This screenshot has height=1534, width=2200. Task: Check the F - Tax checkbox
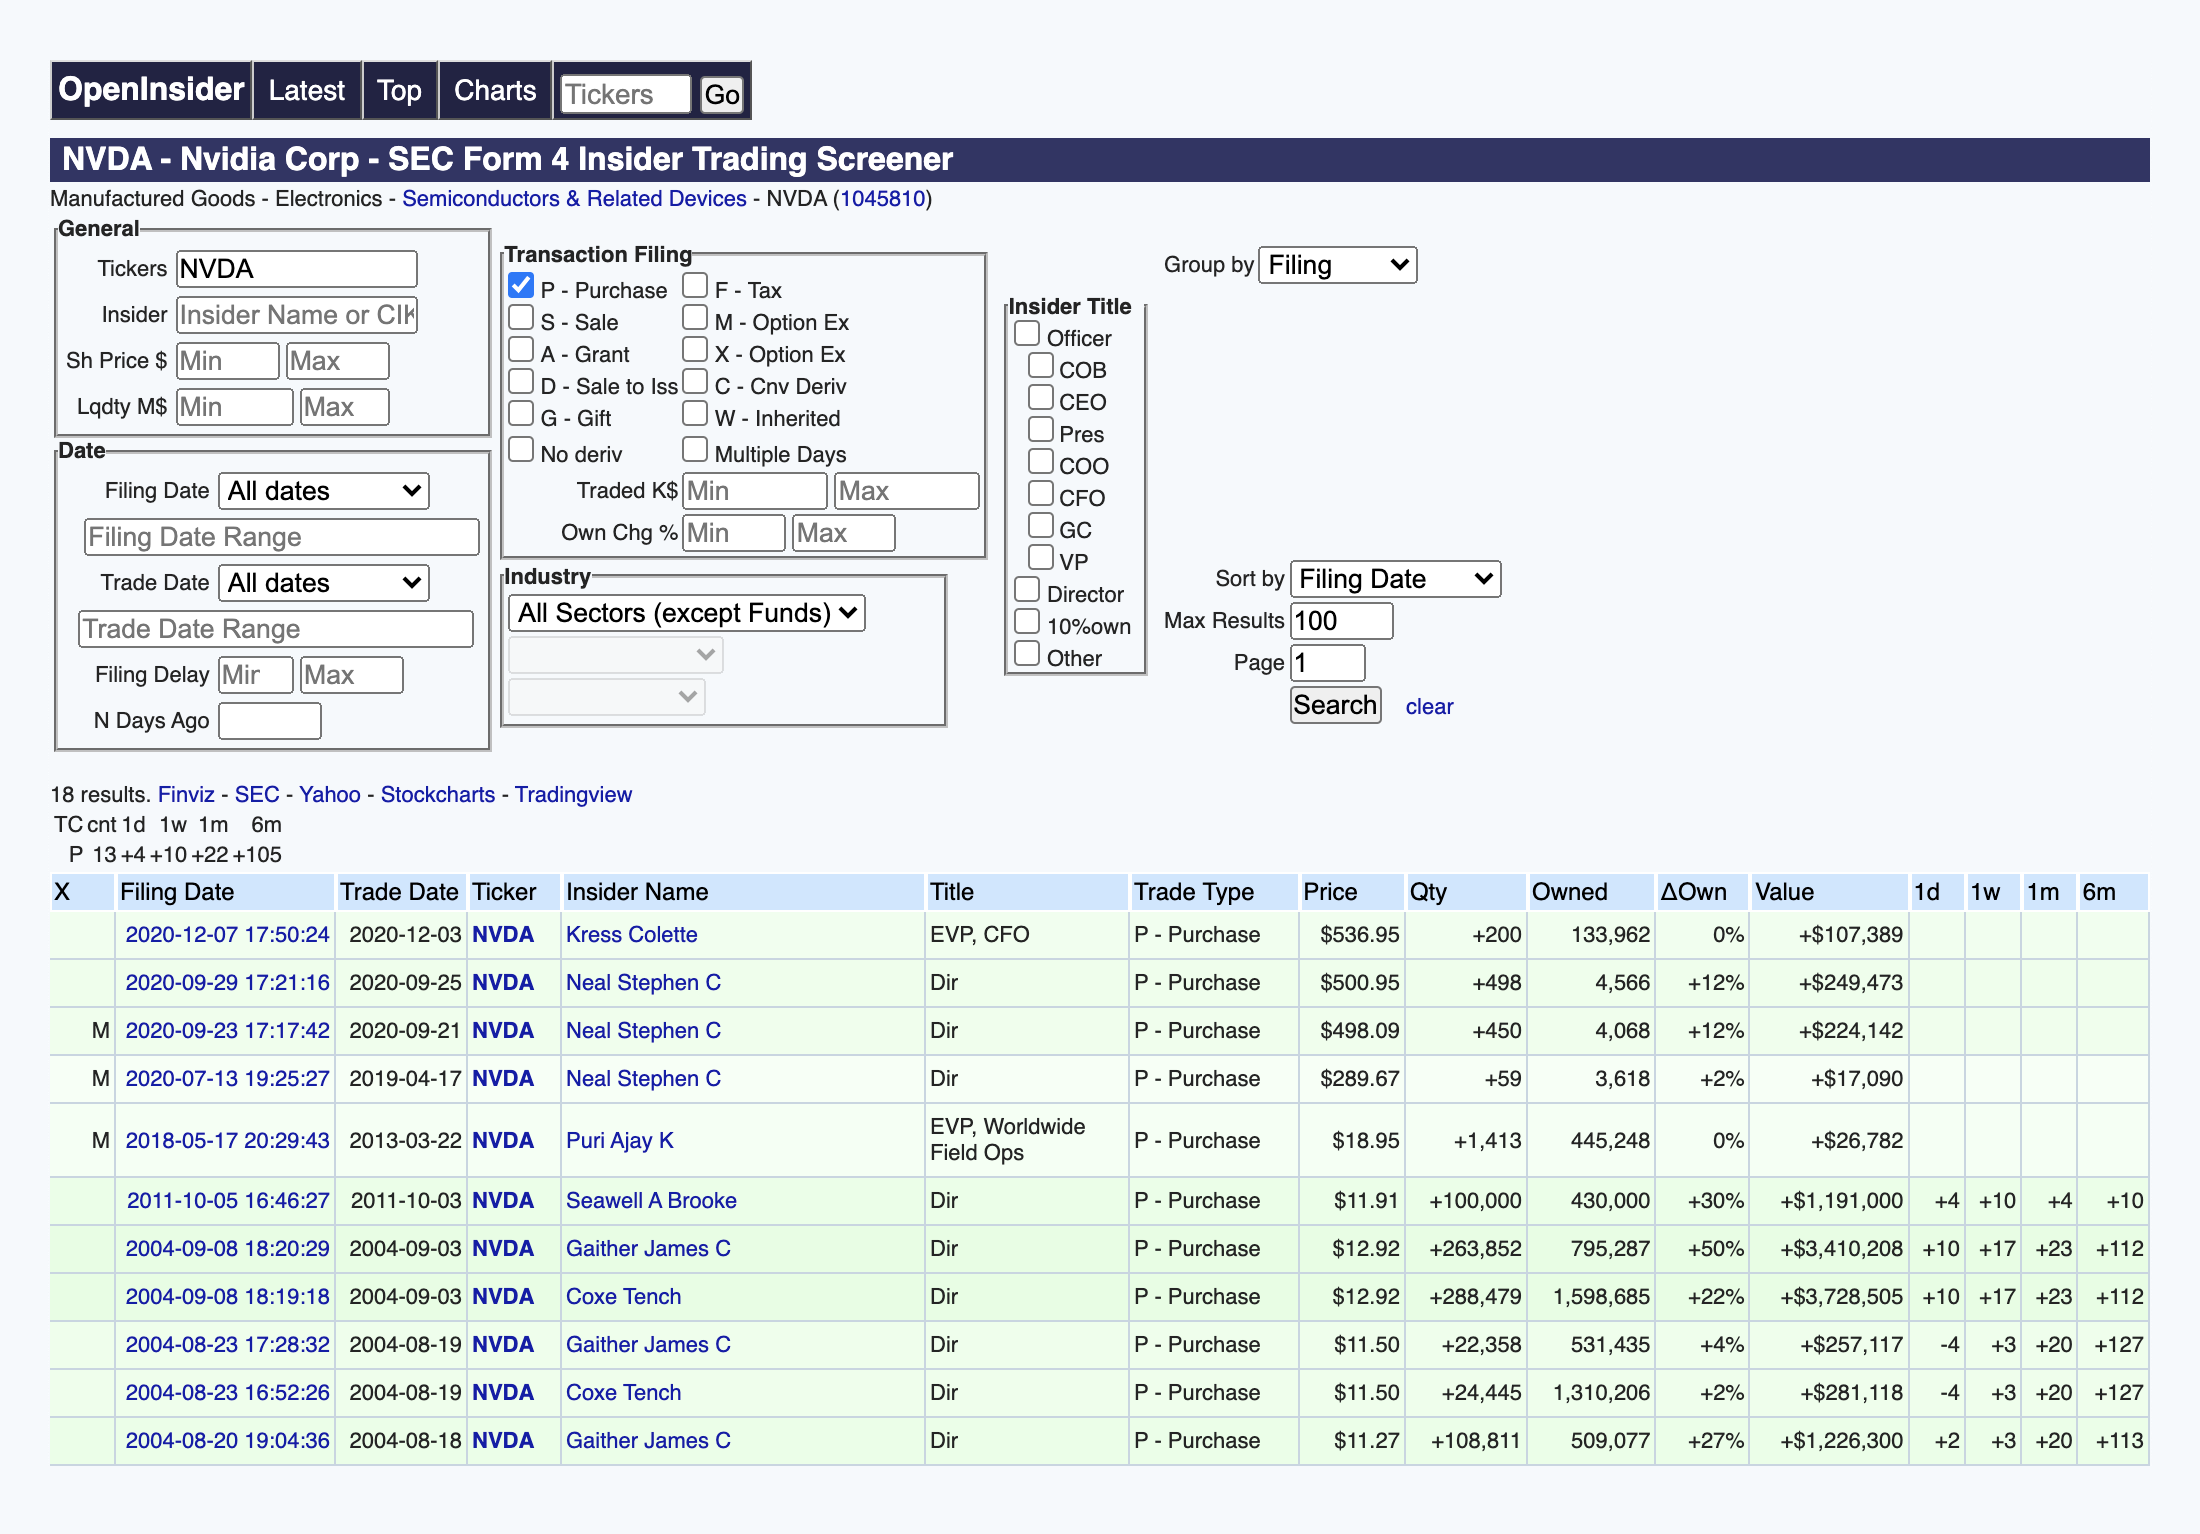click(695, 286)
